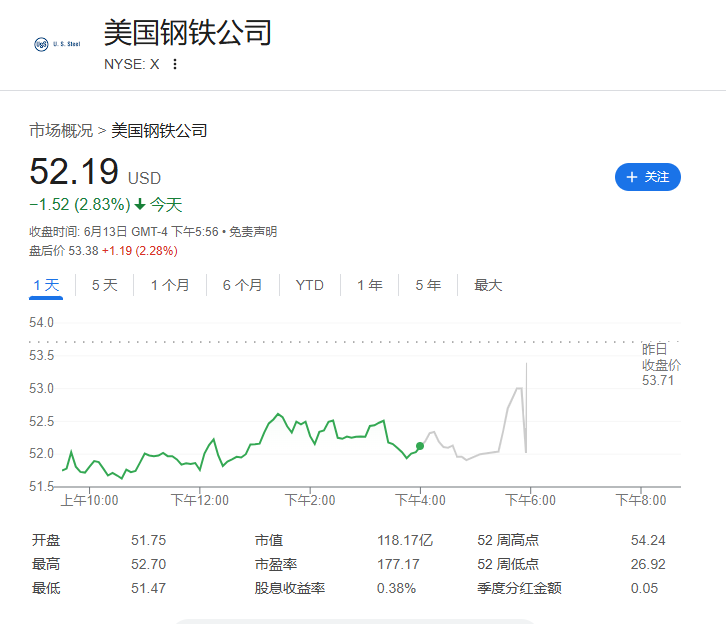The image size is (726, 624).
Task: Click the 市值 row label
Action: (269, 540)
